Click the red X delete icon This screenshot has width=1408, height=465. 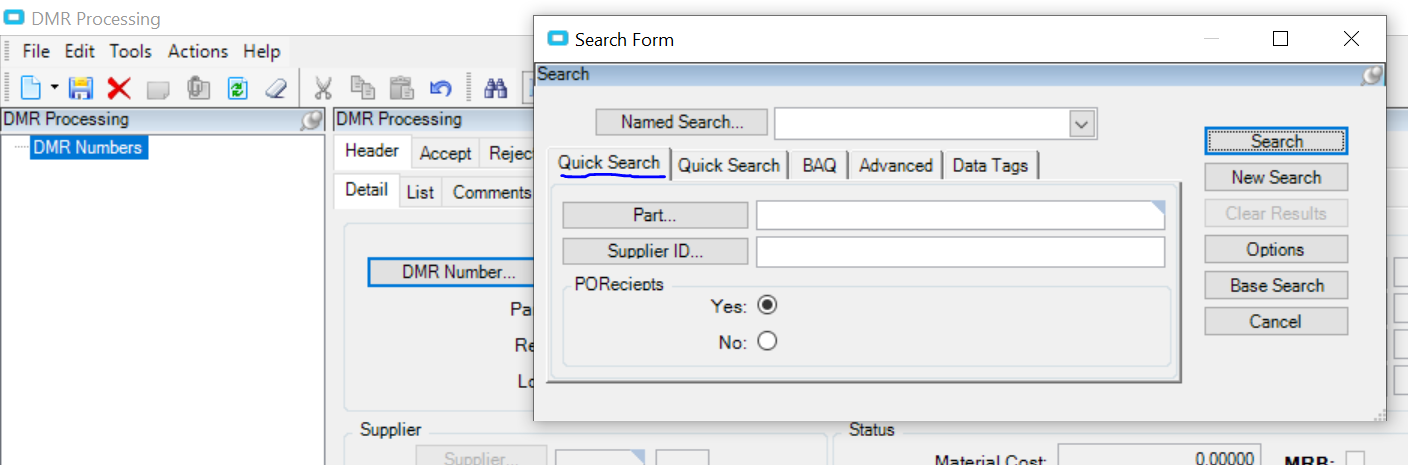coord(119,88)
